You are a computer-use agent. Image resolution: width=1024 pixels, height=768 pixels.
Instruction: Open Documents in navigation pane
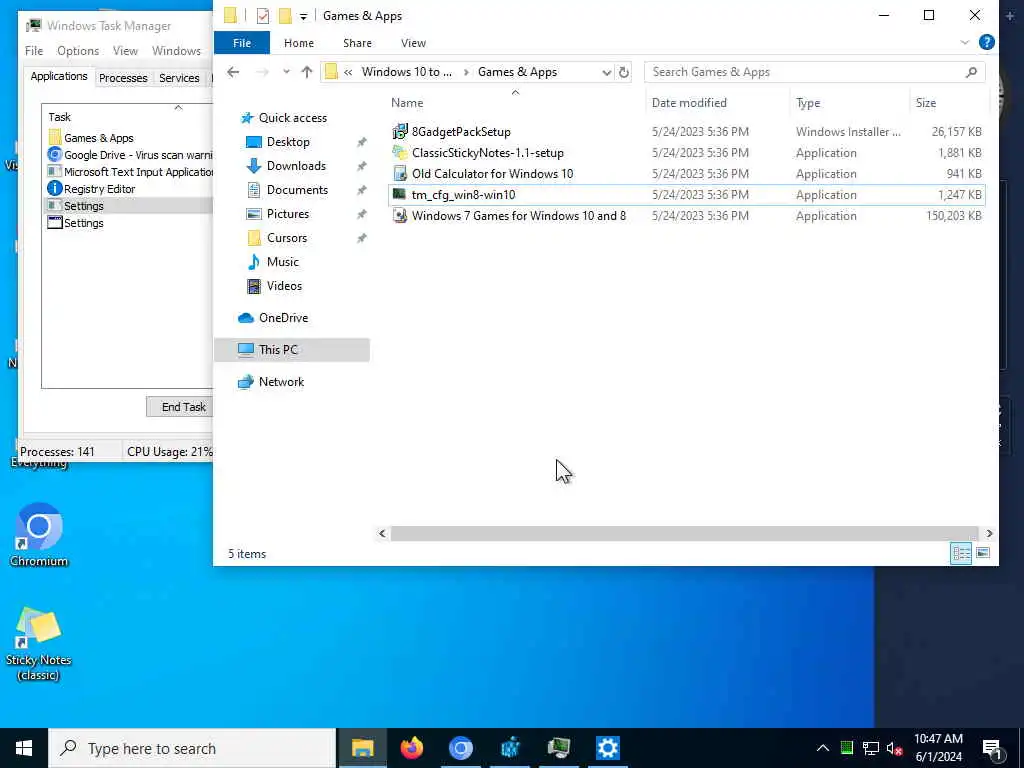[297, 190]
